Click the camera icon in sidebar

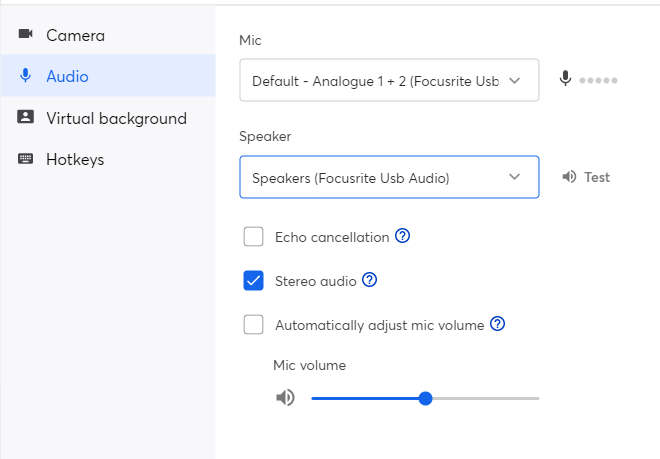(x=26, y=35)
